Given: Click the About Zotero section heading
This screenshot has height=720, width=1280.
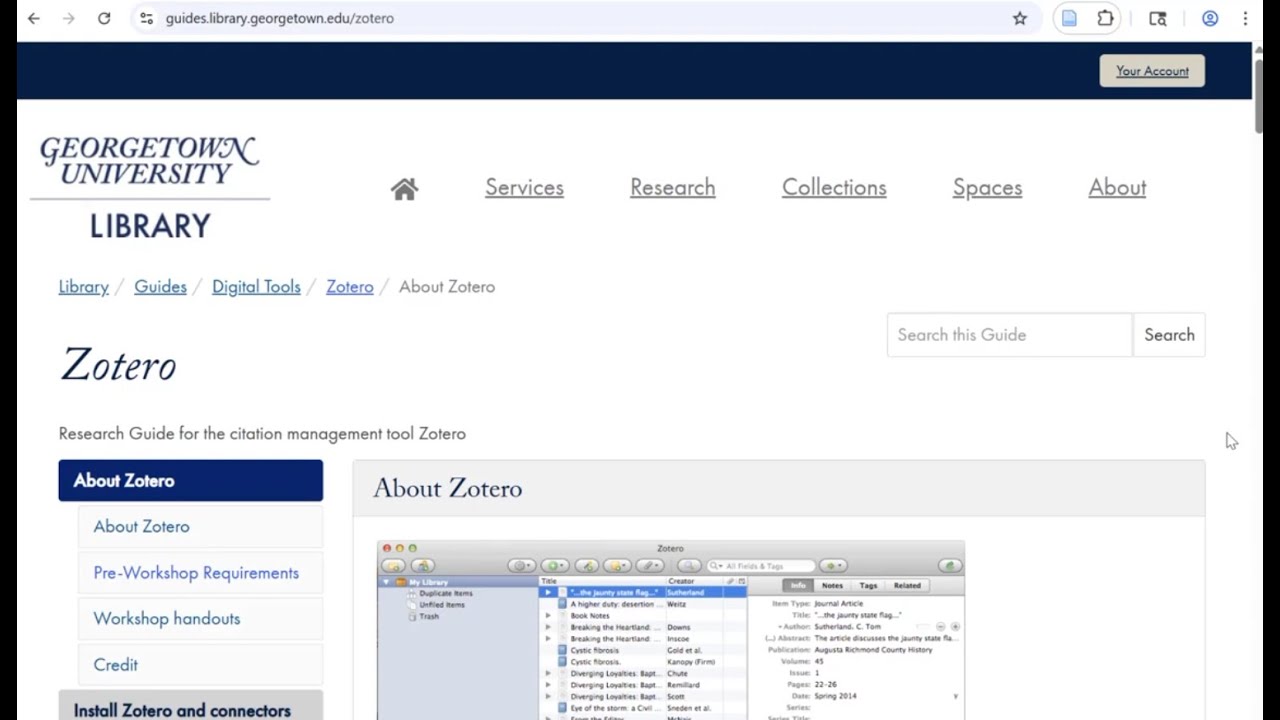Looking at the screenshot, I should coord(448,488).
